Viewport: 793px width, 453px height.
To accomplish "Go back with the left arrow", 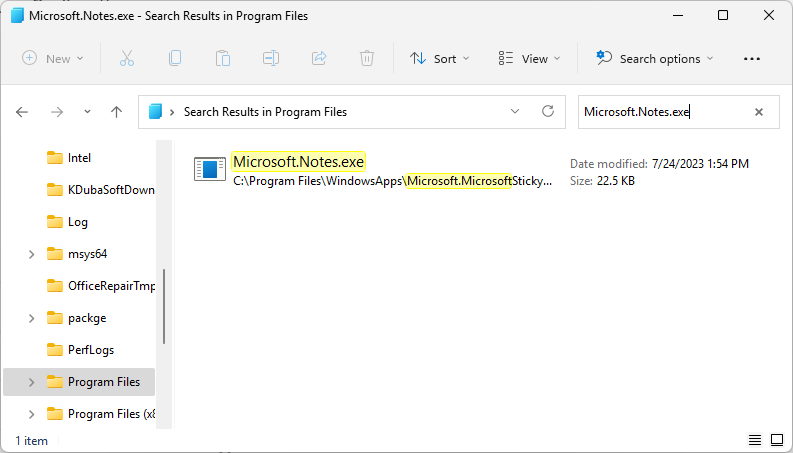I will (x=22, y=112).
